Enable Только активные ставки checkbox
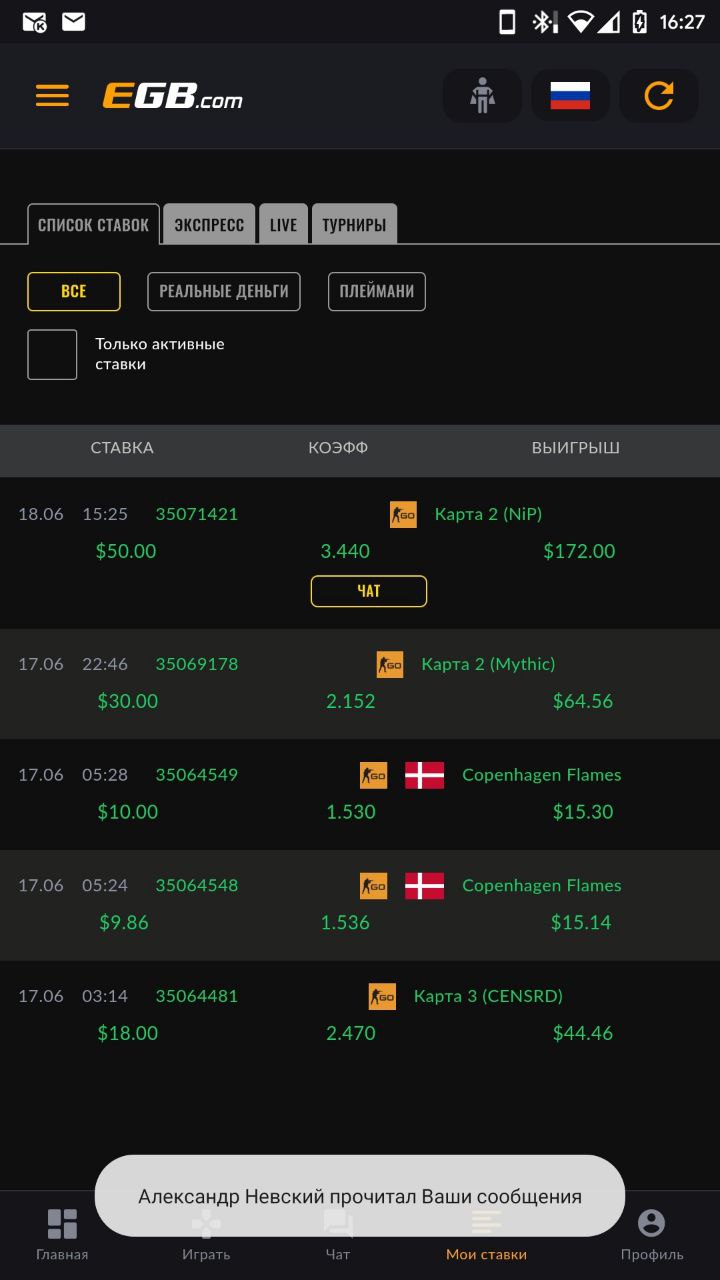This screenshot has width=720, height=1280. click(52, 355)
